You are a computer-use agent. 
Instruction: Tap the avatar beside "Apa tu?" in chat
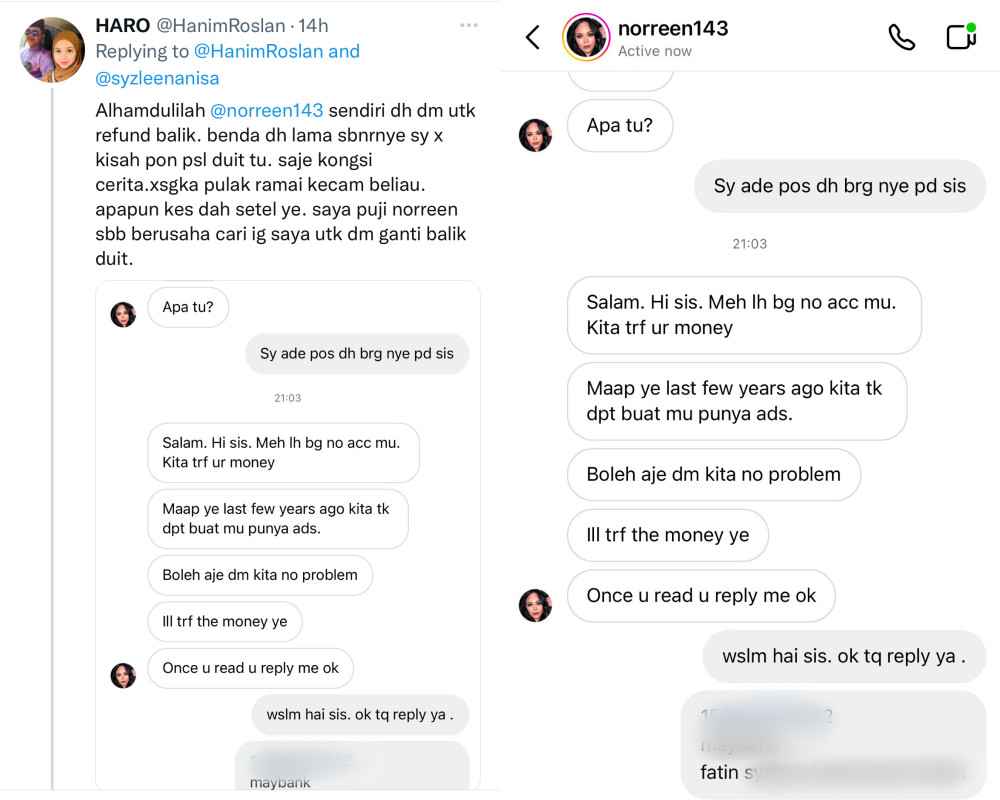(536, 134)
